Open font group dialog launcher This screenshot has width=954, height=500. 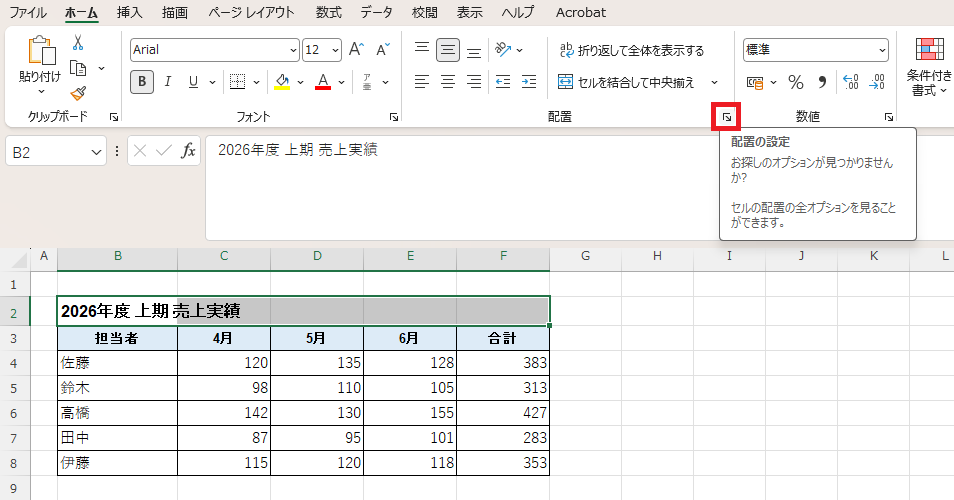(x=394, y=117)
